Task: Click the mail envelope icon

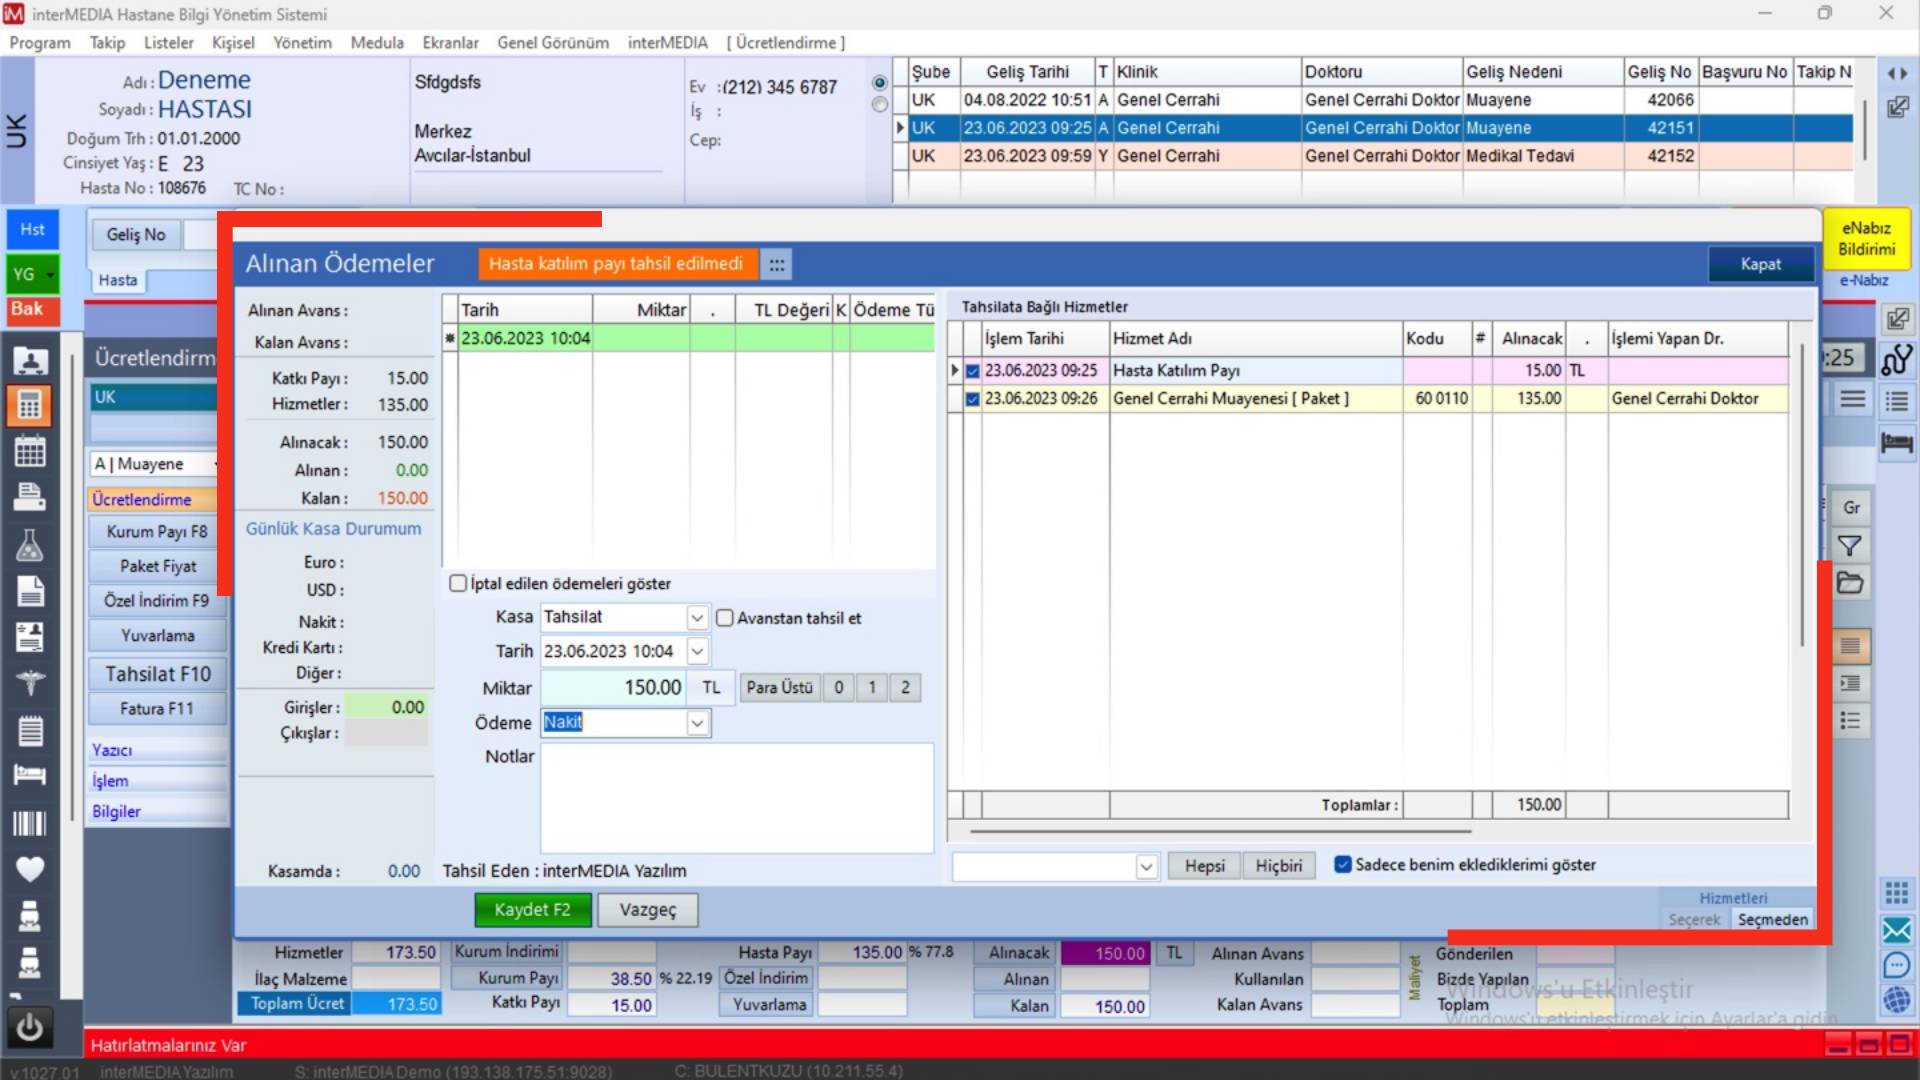Action: [1896, 930]
